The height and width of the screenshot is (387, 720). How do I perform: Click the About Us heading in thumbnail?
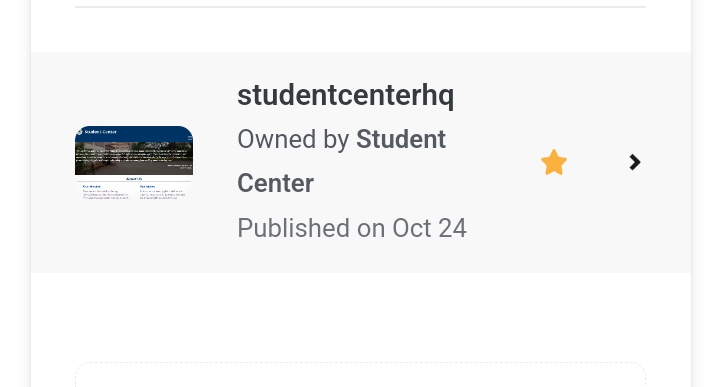[134, 179]
